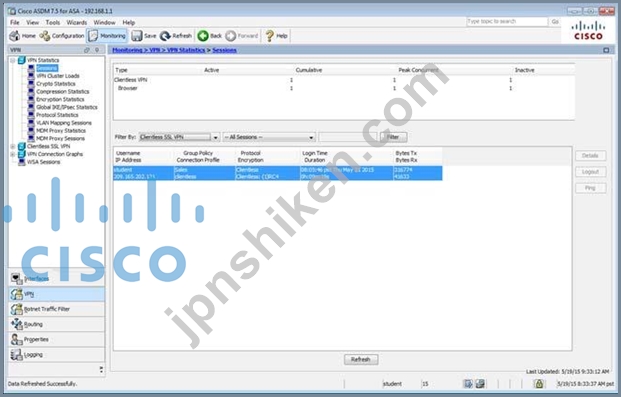The image size is (621, 397).
Task: Open Crypto Statistics tree item
Action: (55, 84)
